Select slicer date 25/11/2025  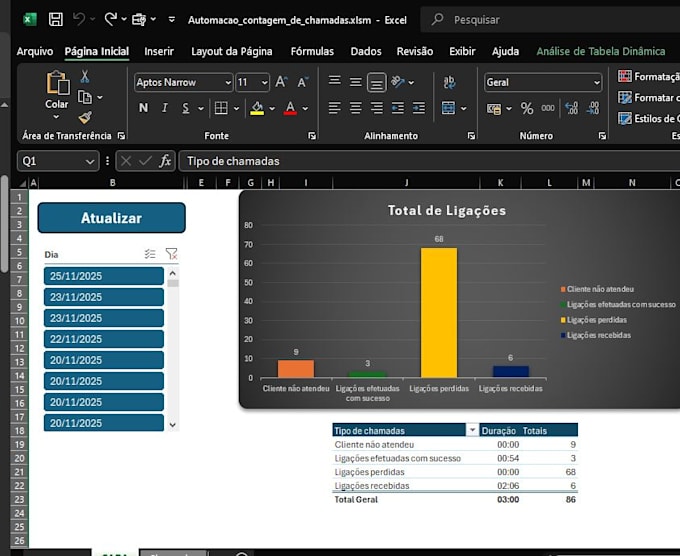coord(104,276)
